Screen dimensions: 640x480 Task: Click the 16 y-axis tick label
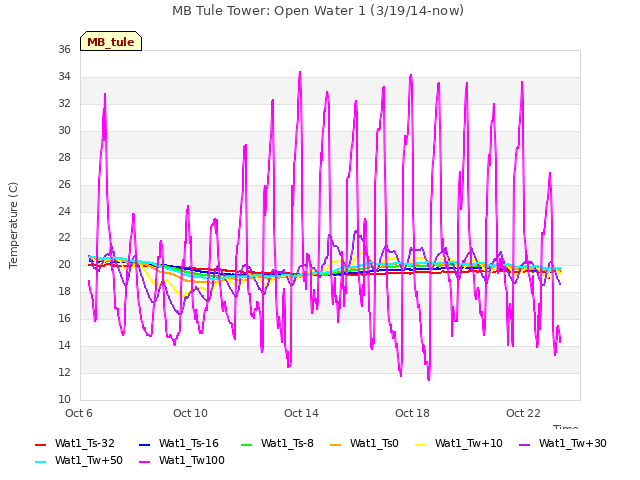[64, 319]
